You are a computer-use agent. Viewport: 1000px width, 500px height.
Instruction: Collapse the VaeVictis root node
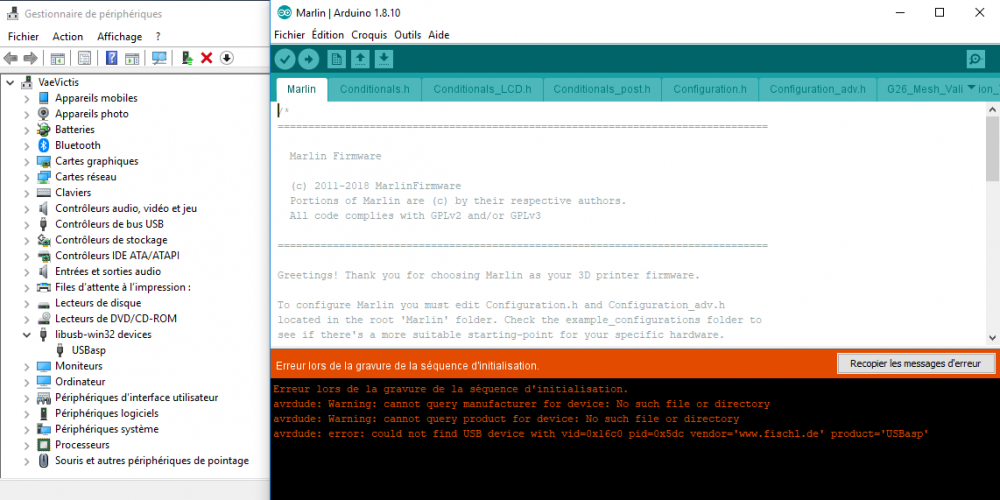(x=10, y=82)
